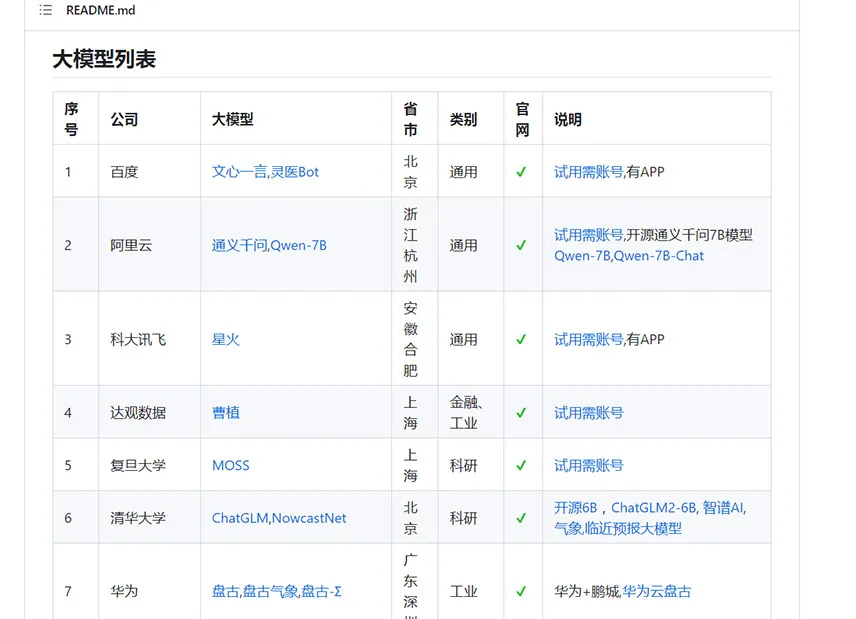Image resolution: width=856 pixels, height=619 pixels.
Task: Open the 灵医Bot model link
Action: (295, 172)
